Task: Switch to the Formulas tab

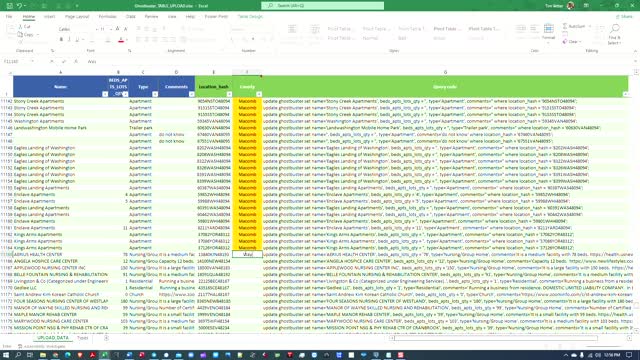Action: 108,17
